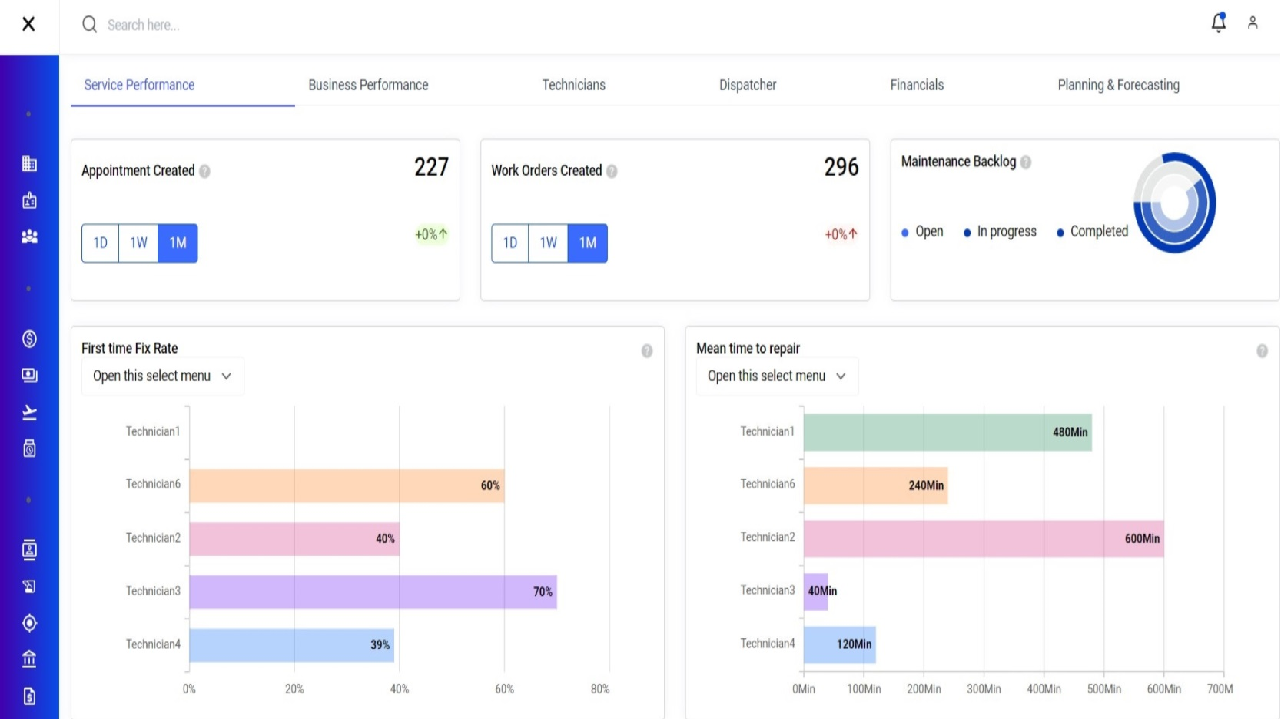Open the First time Fix Rate select menu

click(x=162, y=376)
